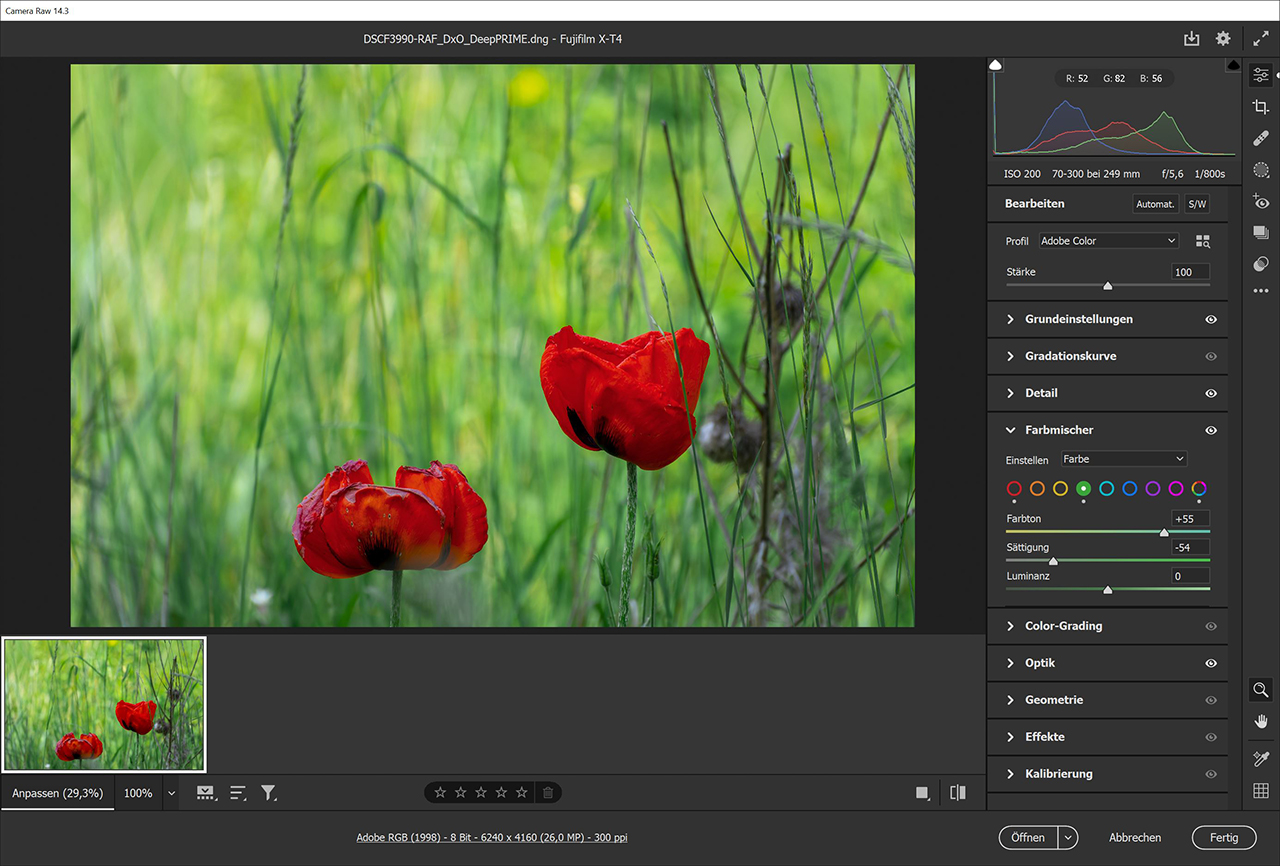This screenshot has height=866, width=1280.
Task: Toggle visibility of Grundeinstellungen edits
Action: 1211,320
